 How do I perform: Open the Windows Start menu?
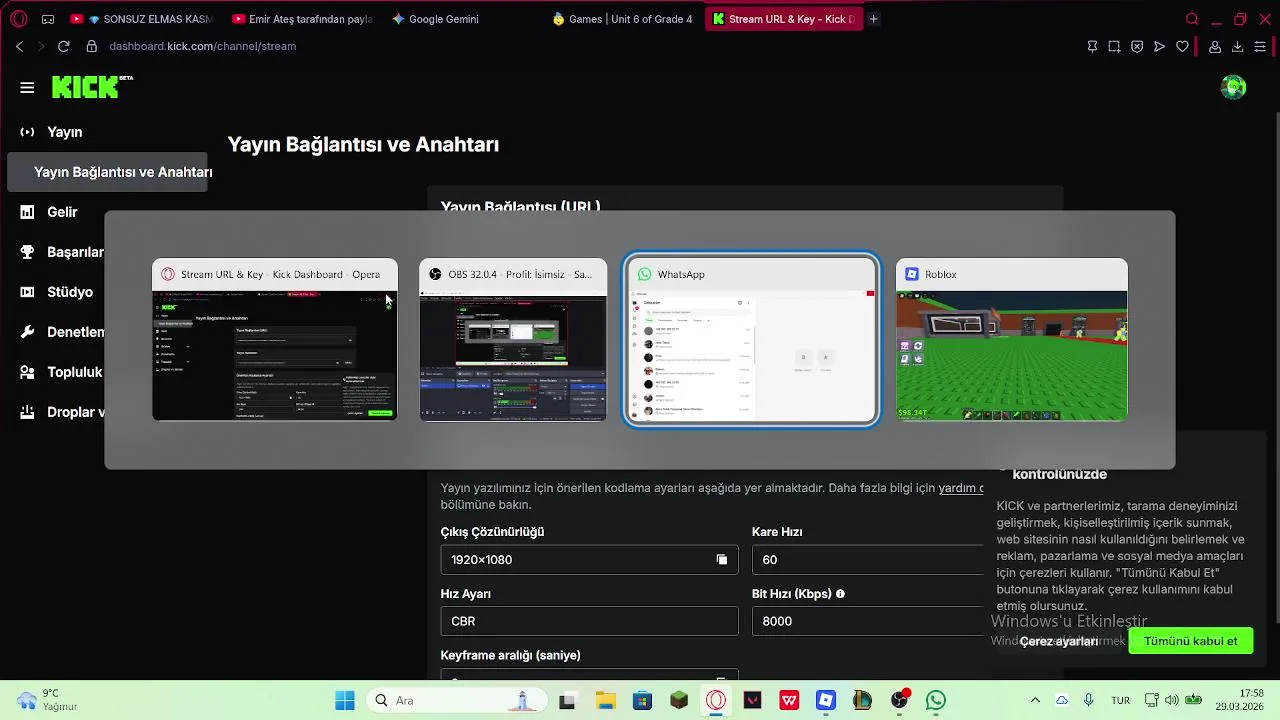[345, 701]
